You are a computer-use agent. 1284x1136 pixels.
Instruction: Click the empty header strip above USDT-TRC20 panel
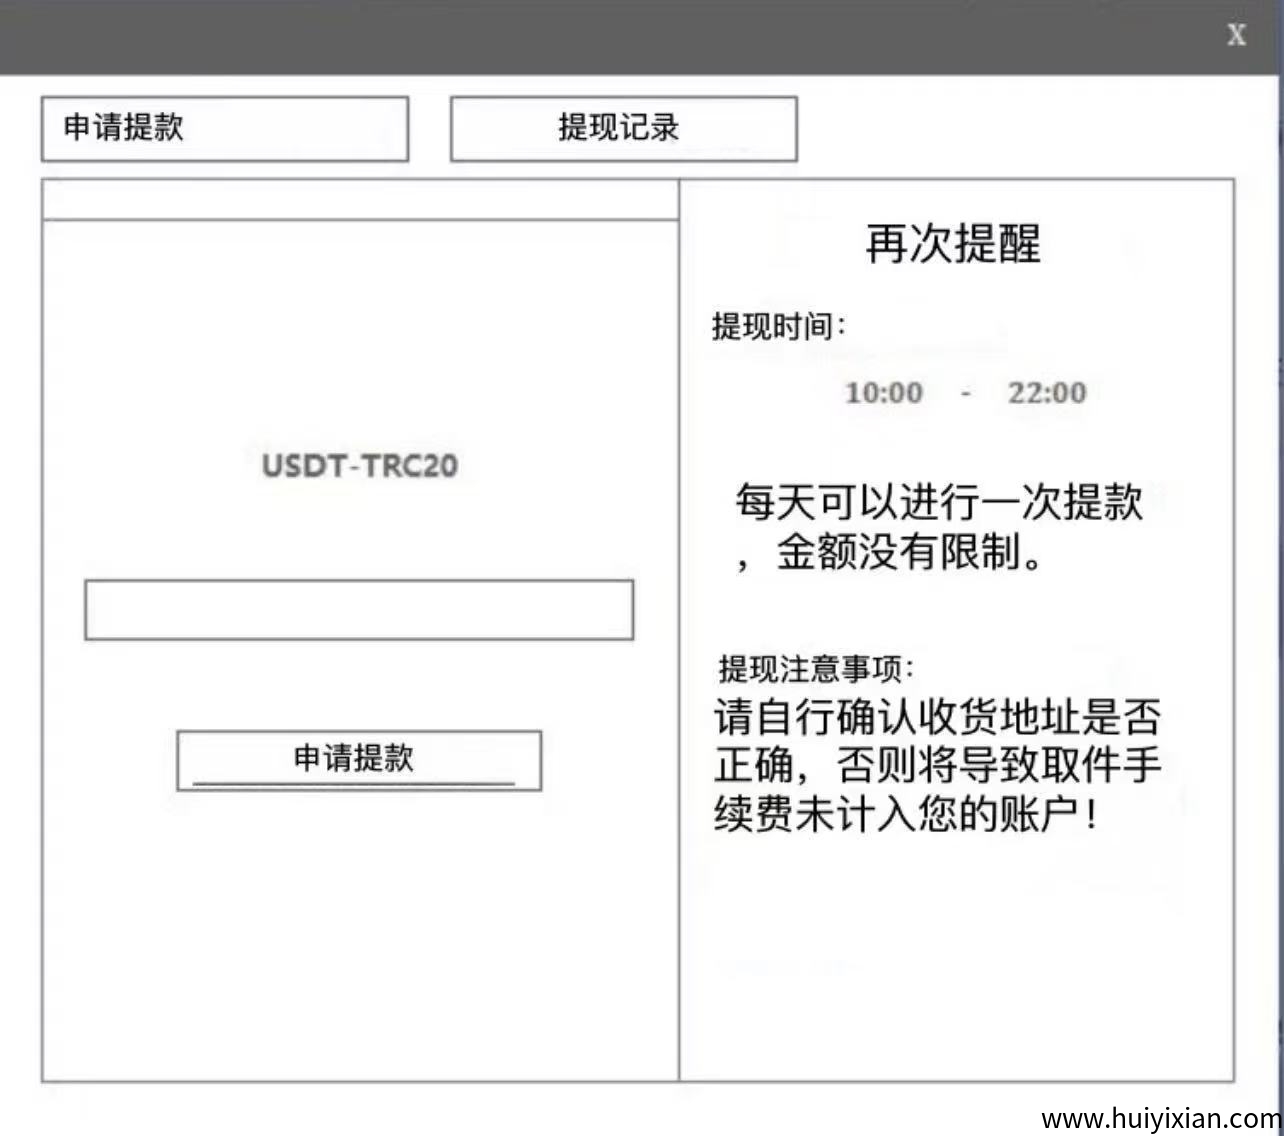[x=360, y=200]
